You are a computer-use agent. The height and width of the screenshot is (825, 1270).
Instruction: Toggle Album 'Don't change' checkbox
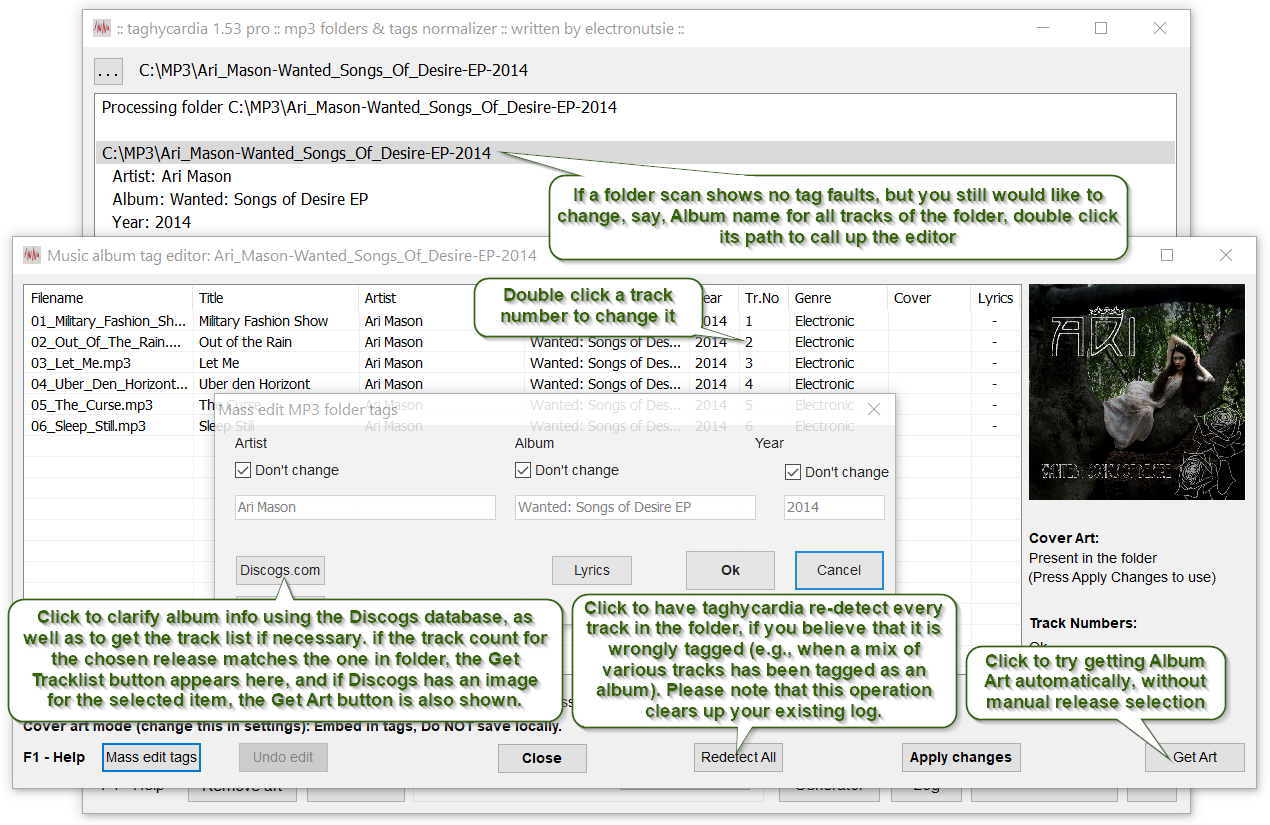[x=523, y=470]
